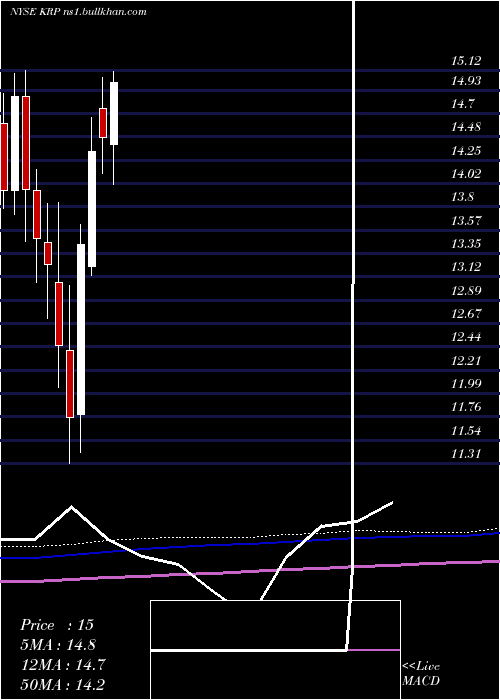Screen dimensions: 500x700
Task: Click the Price : 15 readout
Action: [57, 625]
